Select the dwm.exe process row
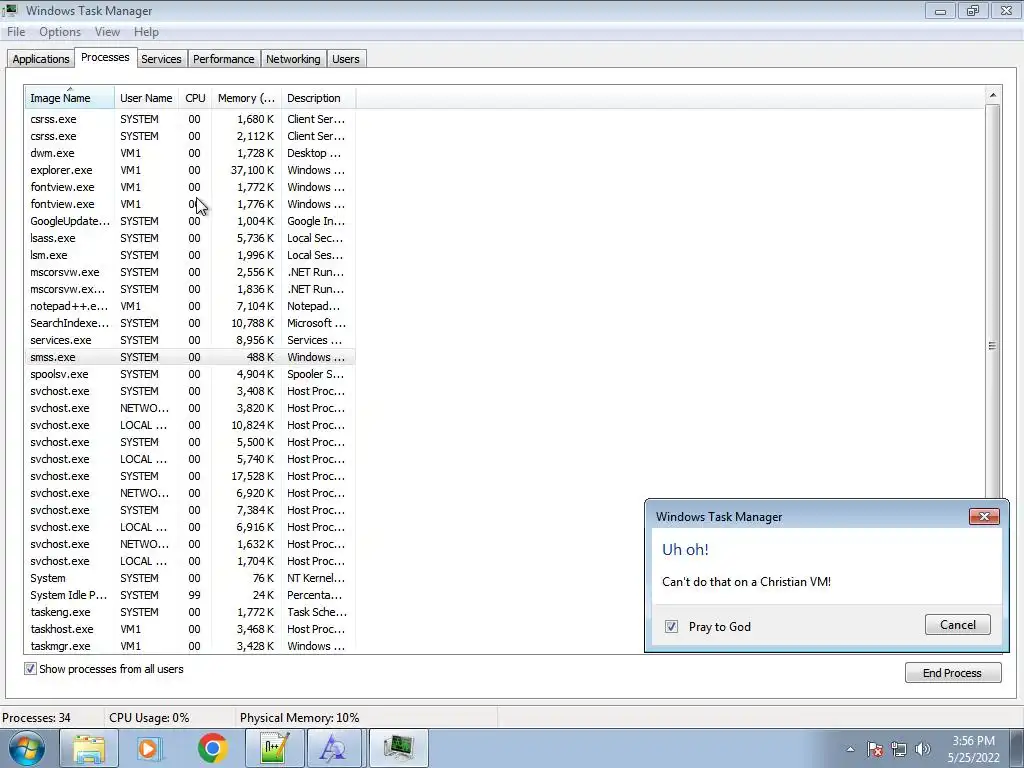1024x768 pixels. tap(189, 153)
